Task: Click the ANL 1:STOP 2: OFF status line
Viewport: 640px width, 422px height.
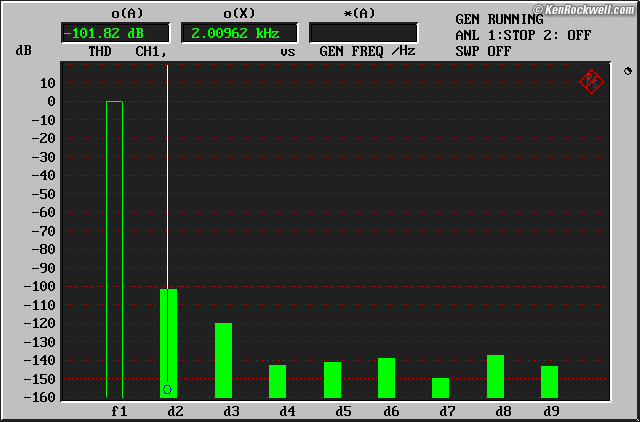Action: (522, 35)
